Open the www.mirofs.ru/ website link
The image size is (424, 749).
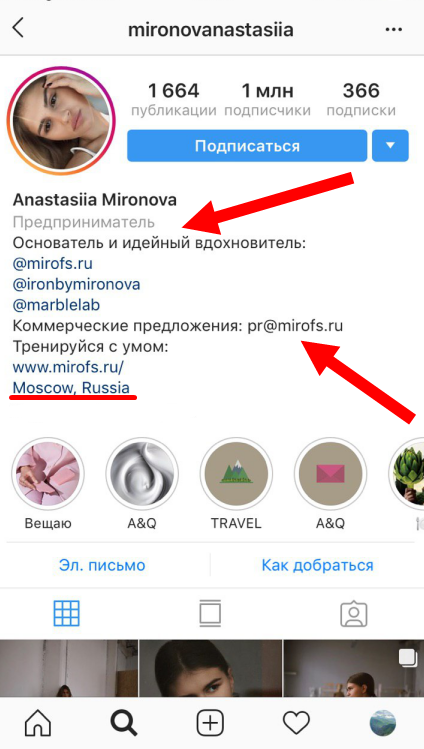tap(68, 367)
